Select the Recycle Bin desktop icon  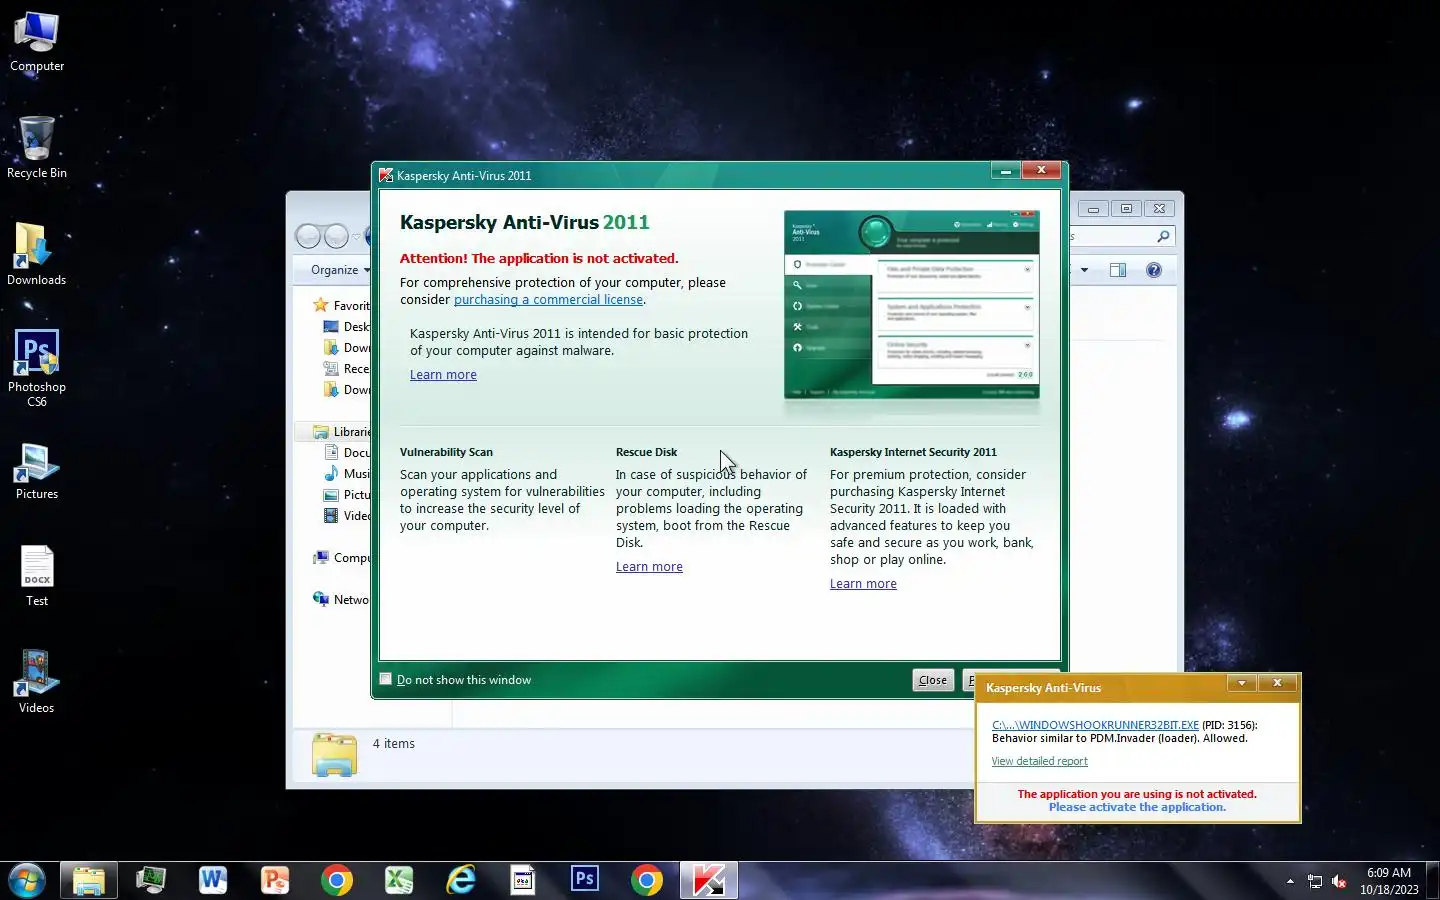[x=37, y=148]
